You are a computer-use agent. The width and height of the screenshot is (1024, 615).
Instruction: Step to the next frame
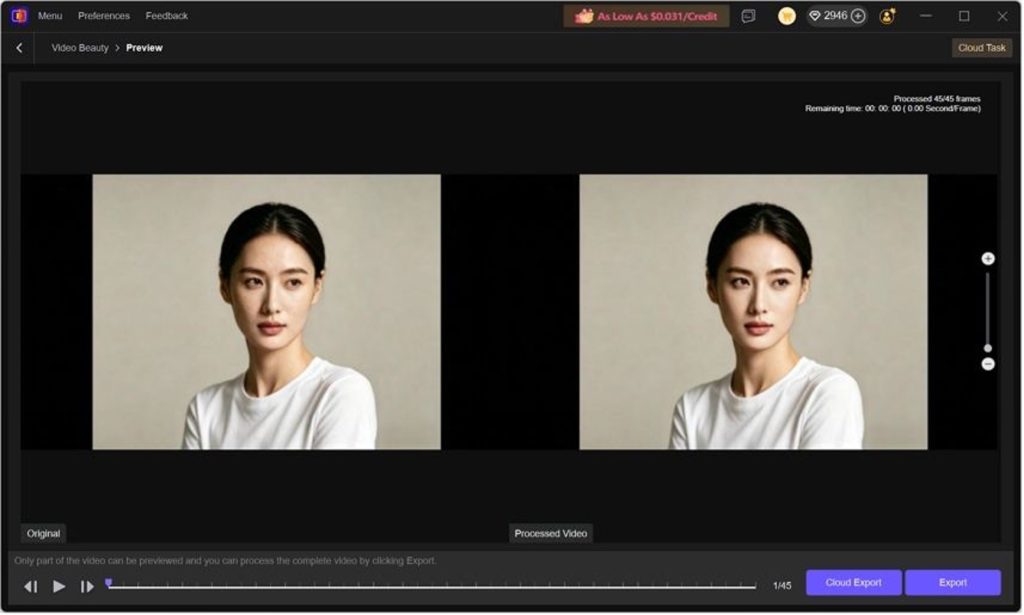tap(87, 588)
